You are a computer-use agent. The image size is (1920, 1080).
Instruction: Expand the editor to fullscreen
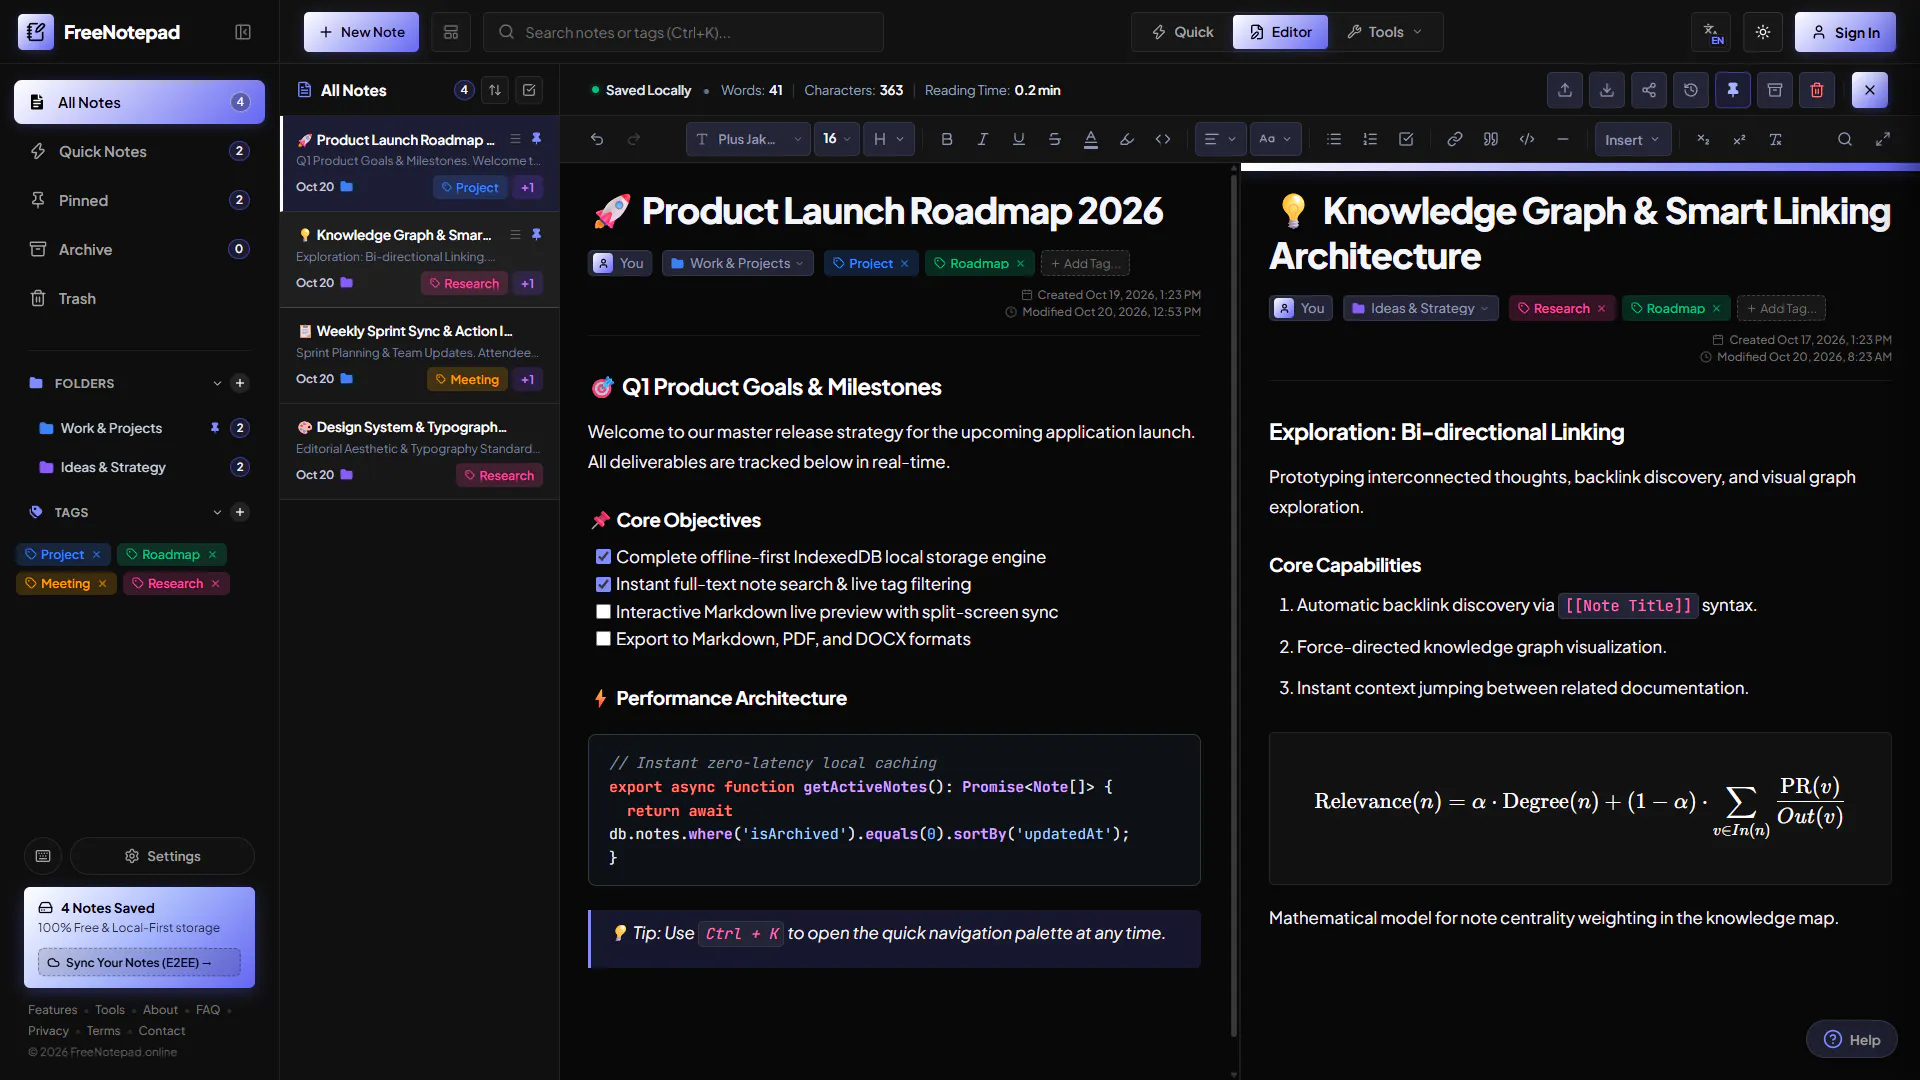pos(1883,140)
